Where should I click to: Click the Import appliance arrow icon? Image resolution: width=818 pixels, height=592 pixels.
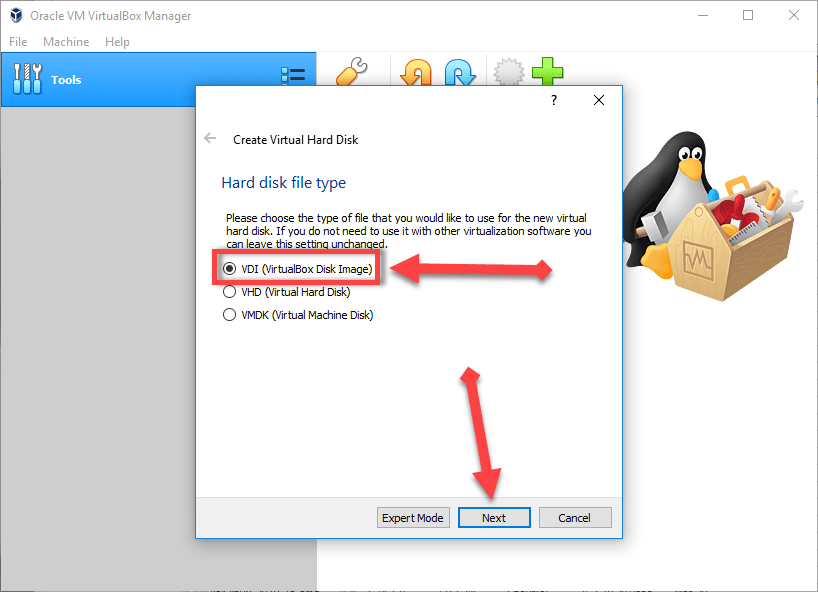coord(416,74)
